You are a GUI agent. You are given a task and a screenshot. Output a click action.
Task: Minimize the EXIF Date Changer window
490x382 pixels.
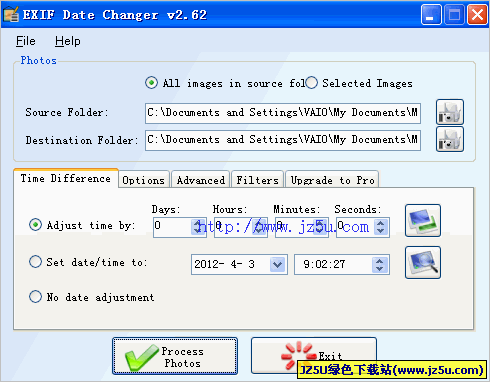click(x=431, y=15)
